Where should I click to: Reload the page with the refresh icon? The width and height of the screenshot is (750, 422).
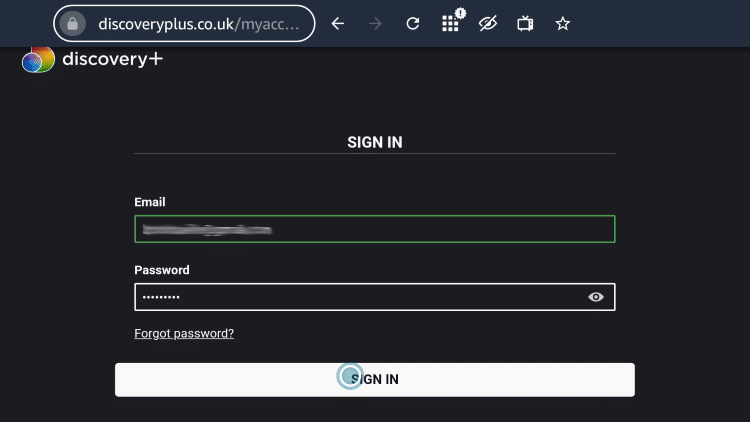point(413,23)
